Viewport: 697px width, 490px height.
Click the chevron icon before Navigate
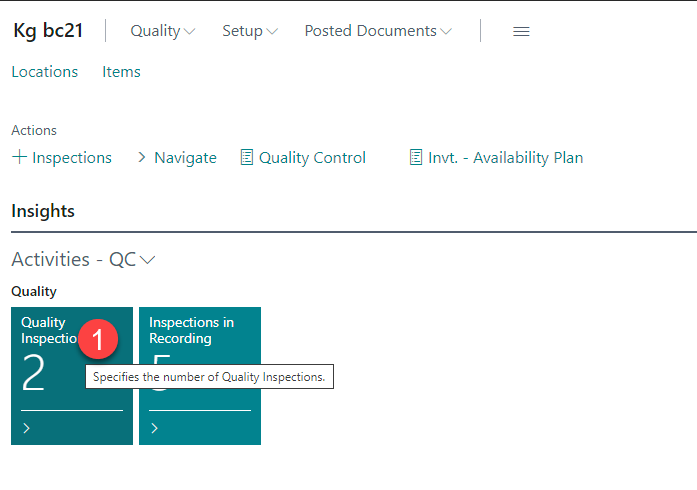coord(142,158)
